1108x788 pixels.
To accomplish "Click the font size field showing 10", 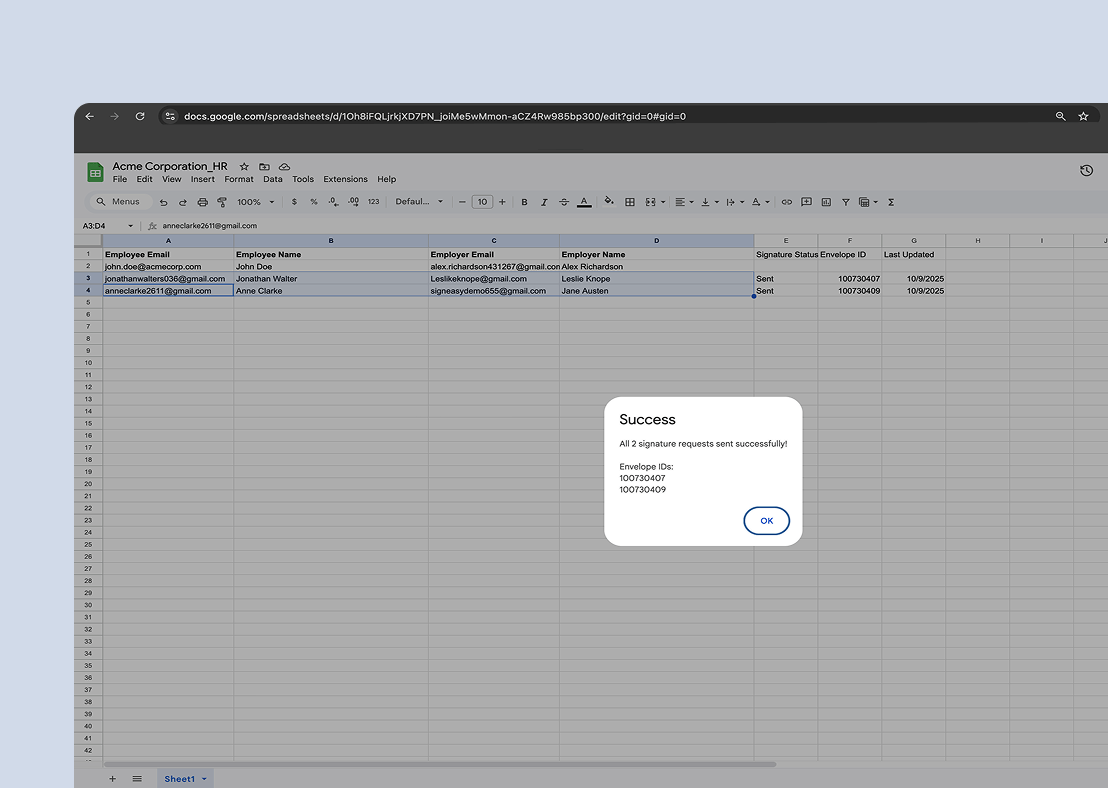I will [x=482, y=202].
